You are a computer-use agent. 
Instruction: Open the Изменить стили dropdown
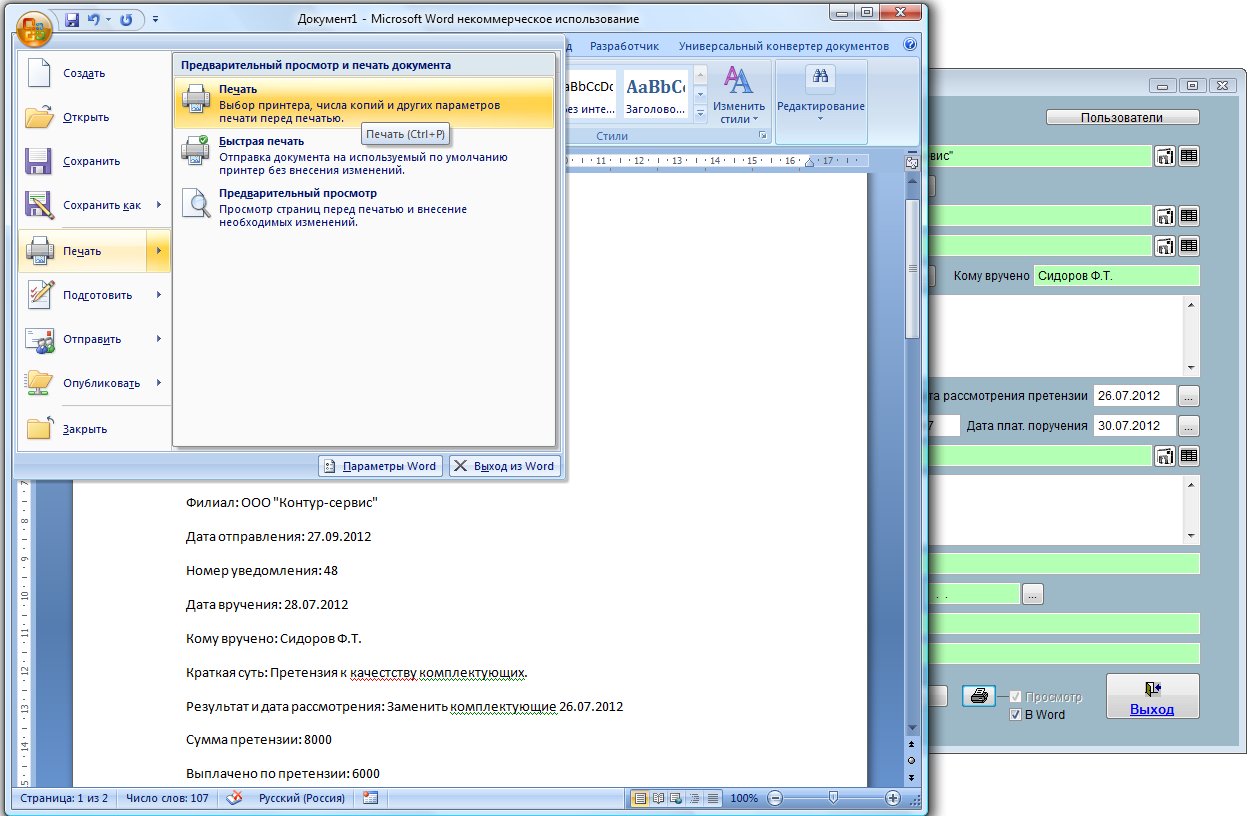coord(739,95)
